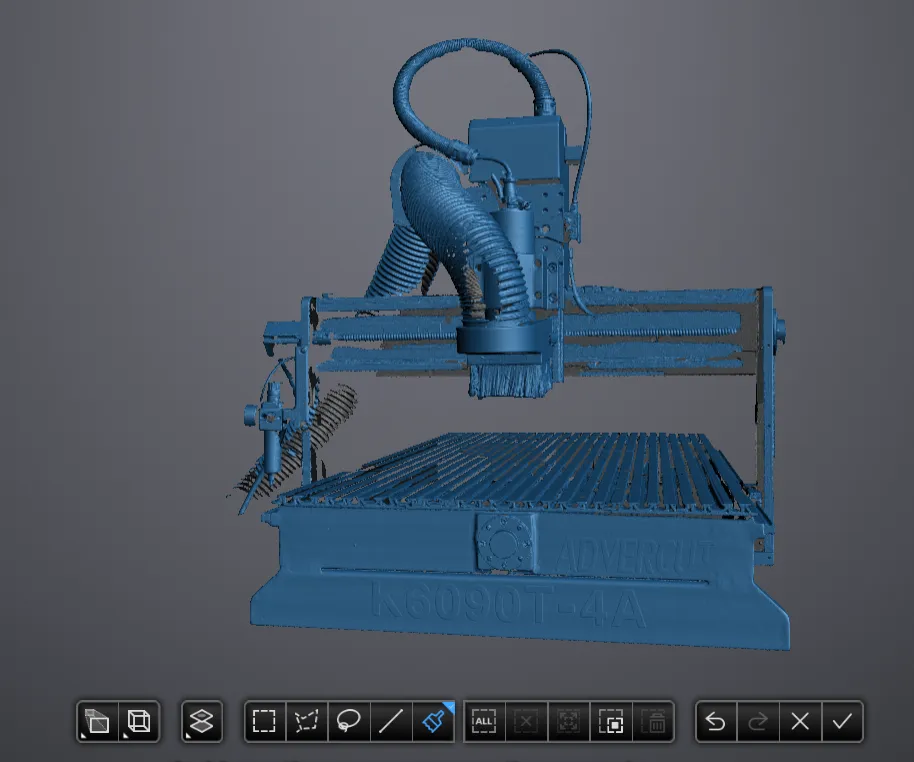Viewport: 914px width, 762px height.
Task: Cancel editing with the X button
Action: pyautogui.click(x=799, y=721)
